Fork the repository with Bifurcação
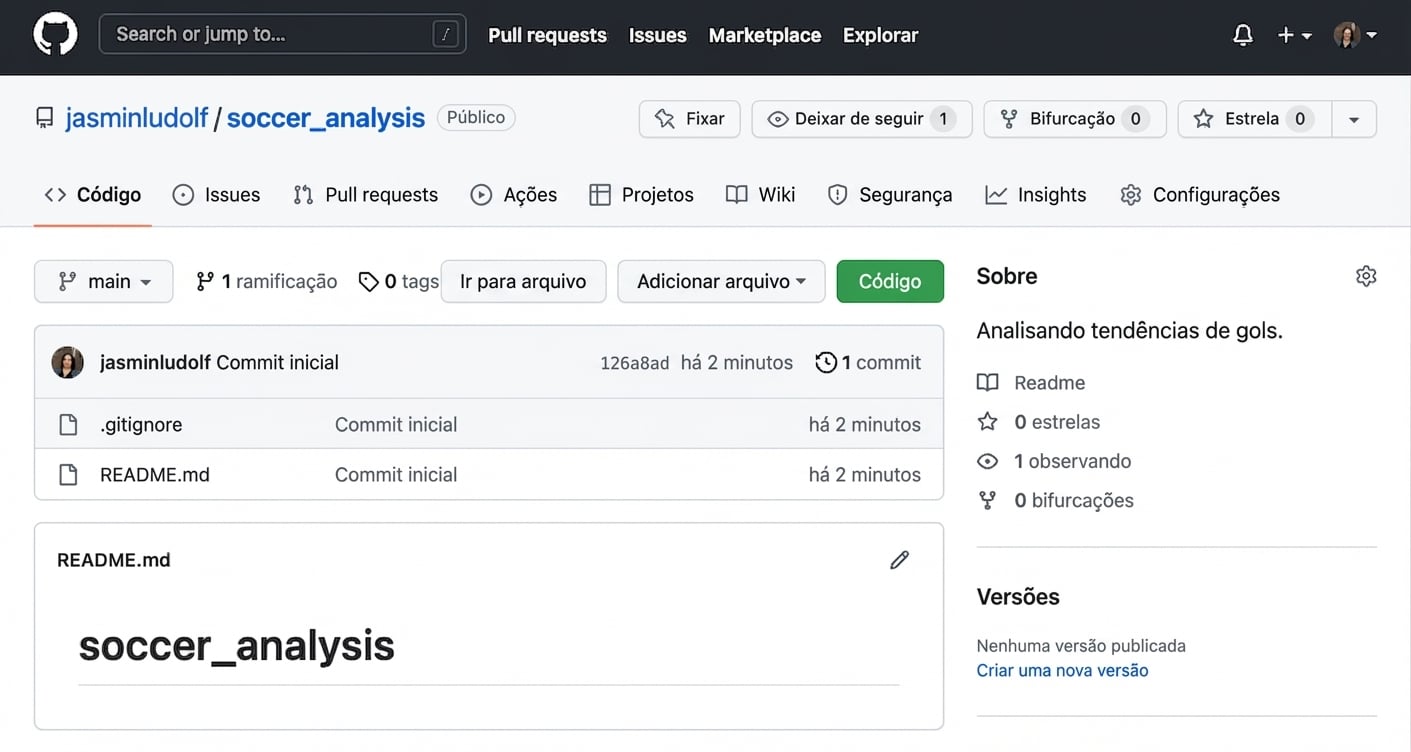This screenshot has height=752, width=1411. (x=1075, y=119)
